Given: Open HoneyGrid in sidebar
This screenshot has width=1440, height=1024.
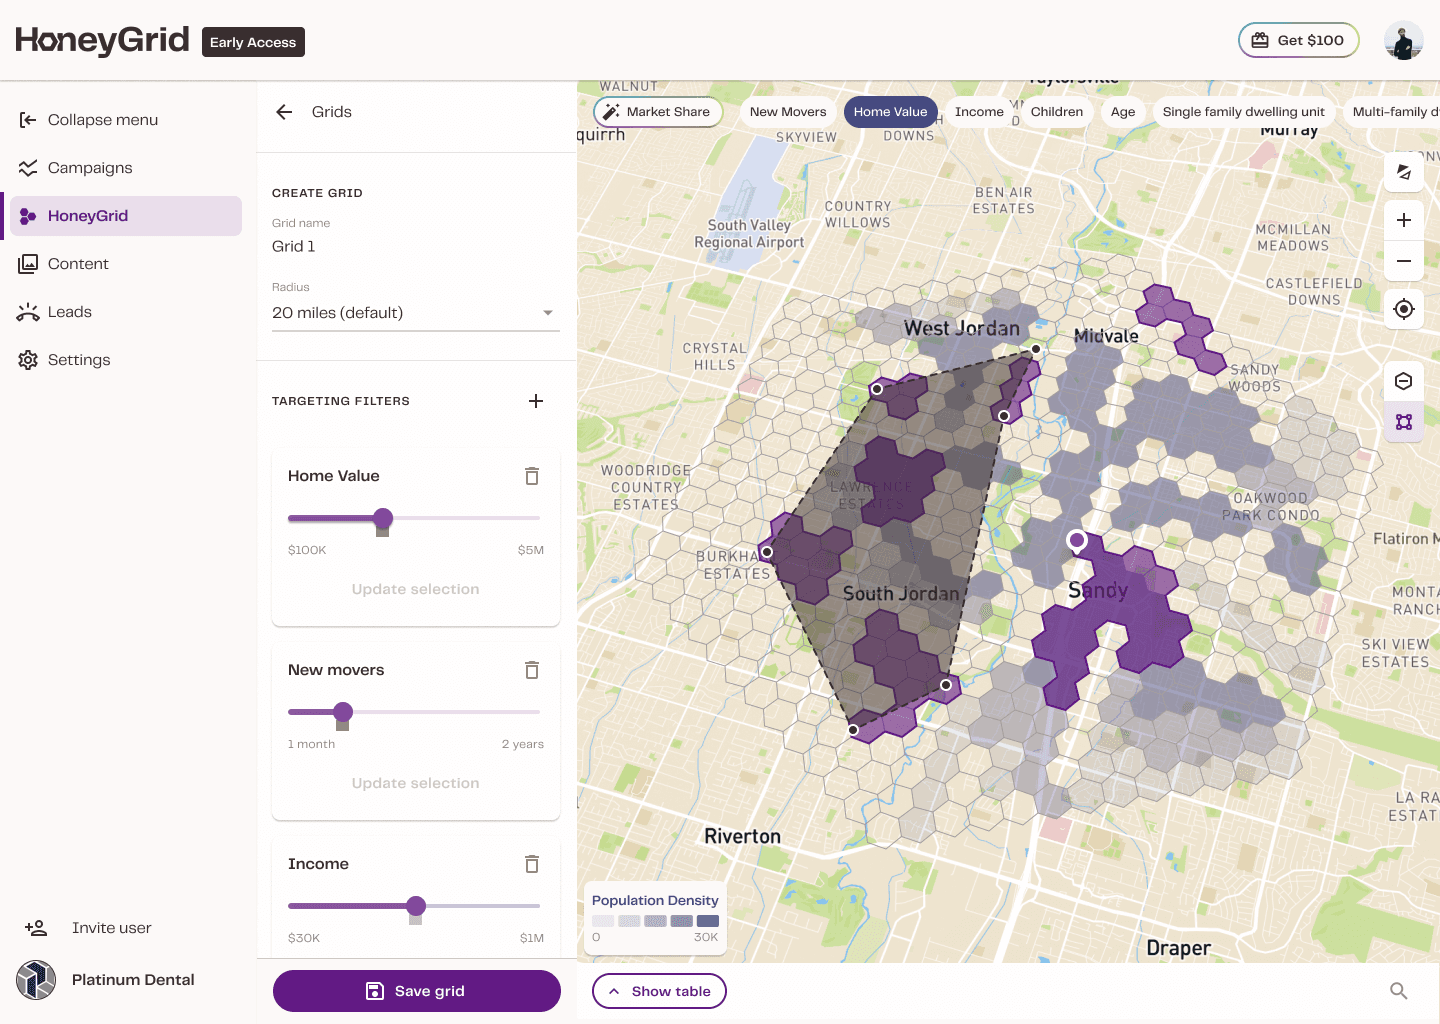Looking at the screenshot, I should 126,216.
